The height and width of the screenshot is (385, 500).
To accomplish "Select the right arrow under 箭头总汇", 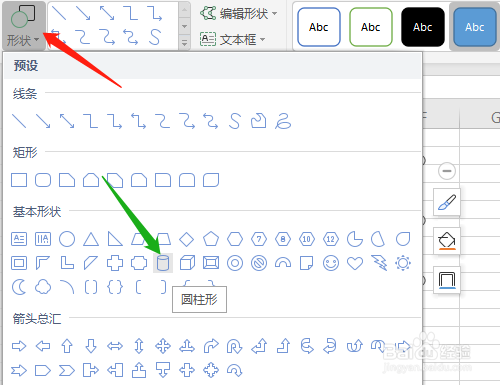I will point(19,346).
